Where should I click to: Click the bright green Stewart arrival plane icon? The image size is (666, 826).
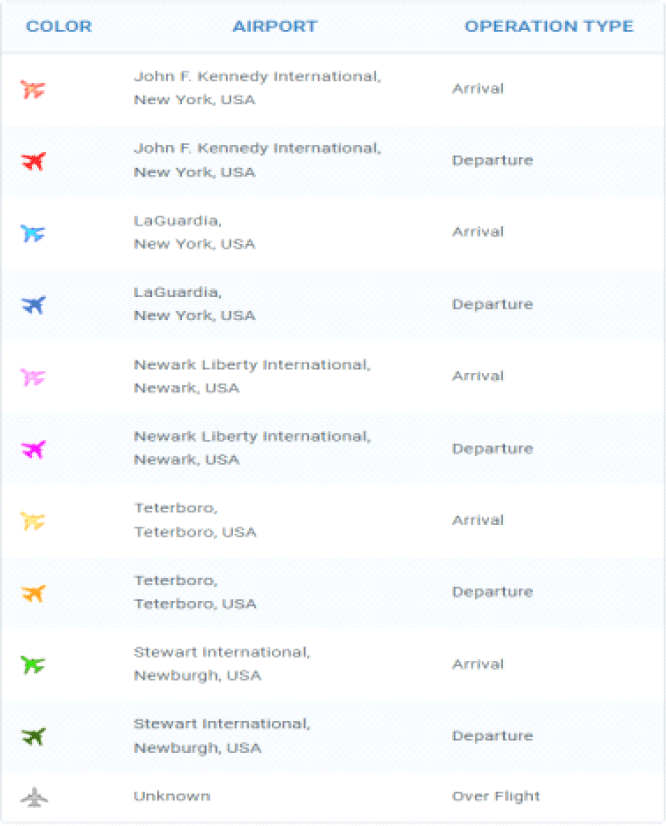[x=33, y=664]
